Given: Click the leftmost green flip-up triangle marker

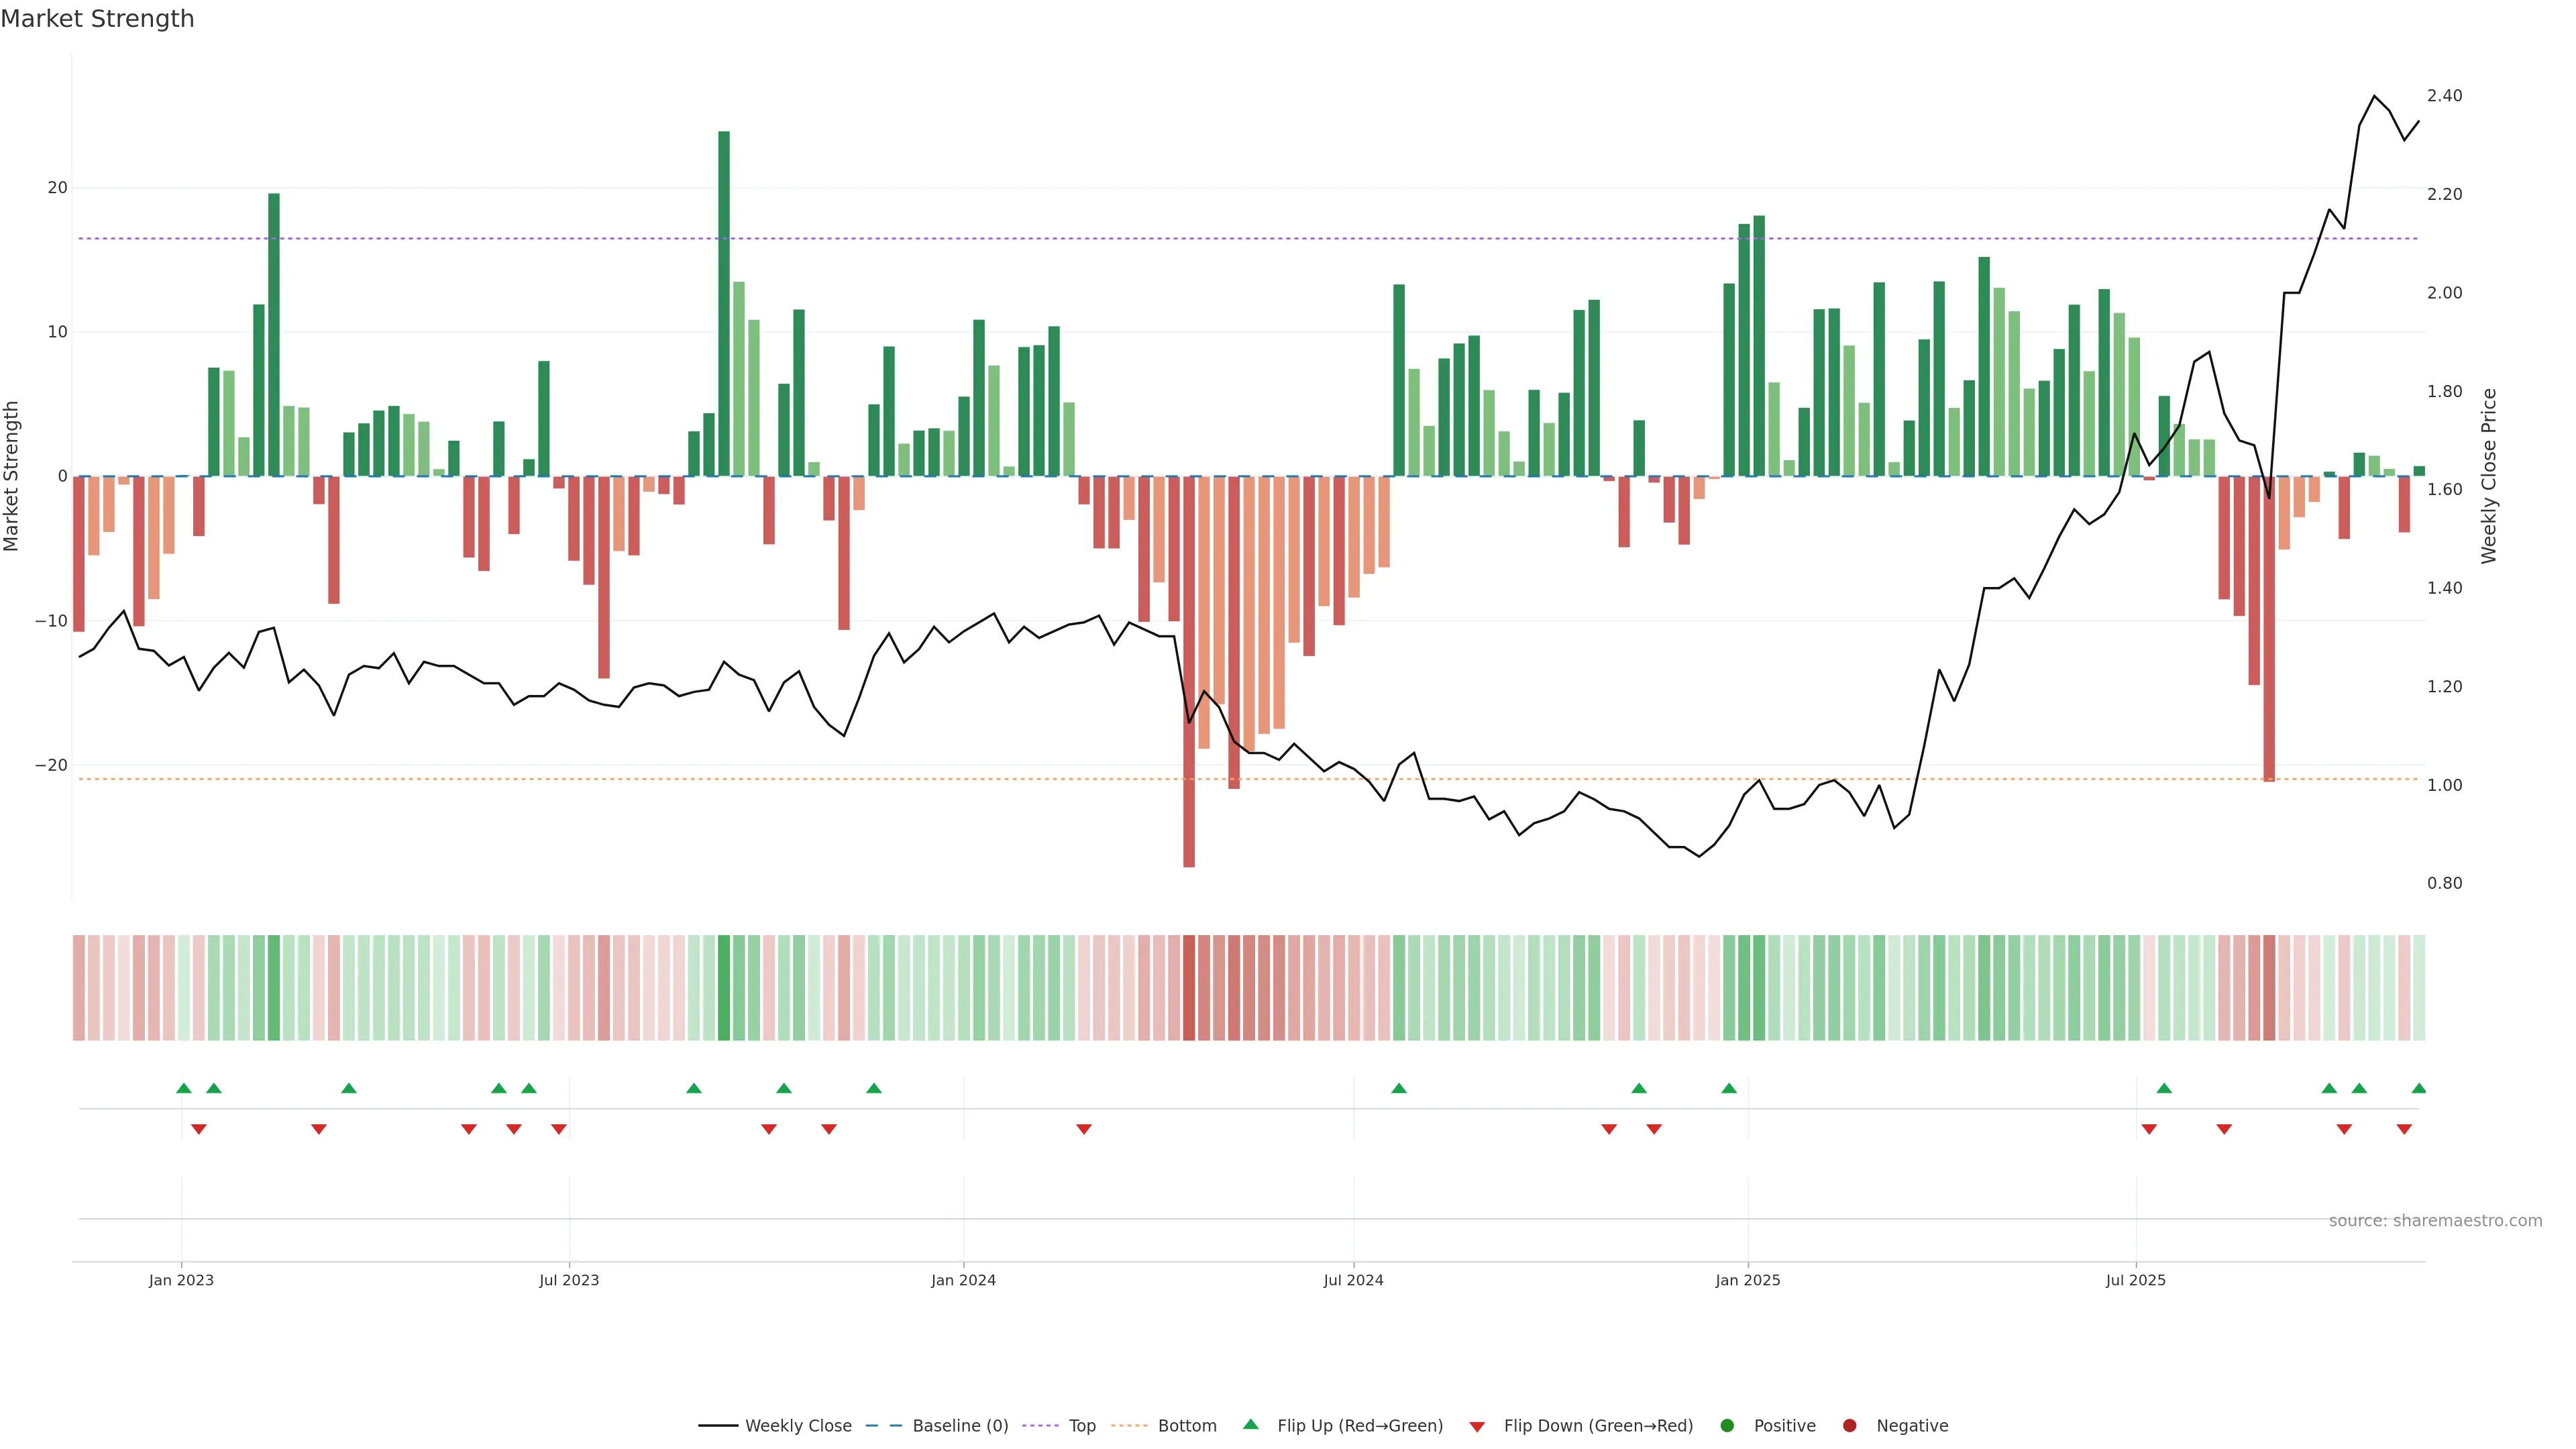Looking at the screenshot, I should click(184, 1088).
